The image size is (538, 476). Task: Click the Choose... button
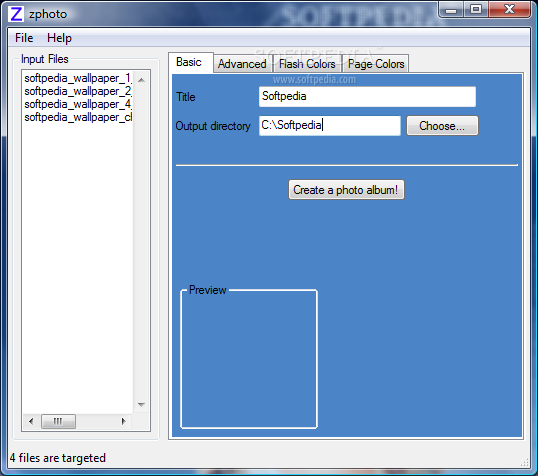[442, 126]
